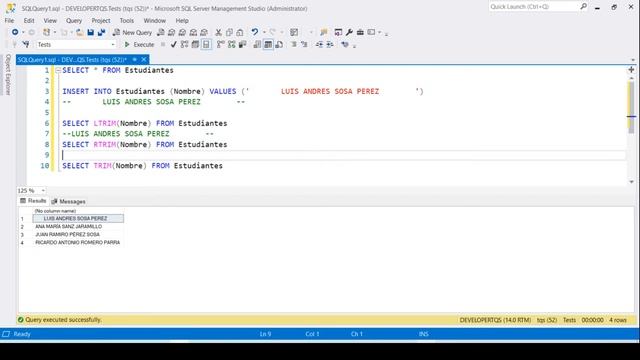This screenshot has height=360, width=640.
Task: Close the SQLQuery1.sql tab
Action: tap(144, 60)
